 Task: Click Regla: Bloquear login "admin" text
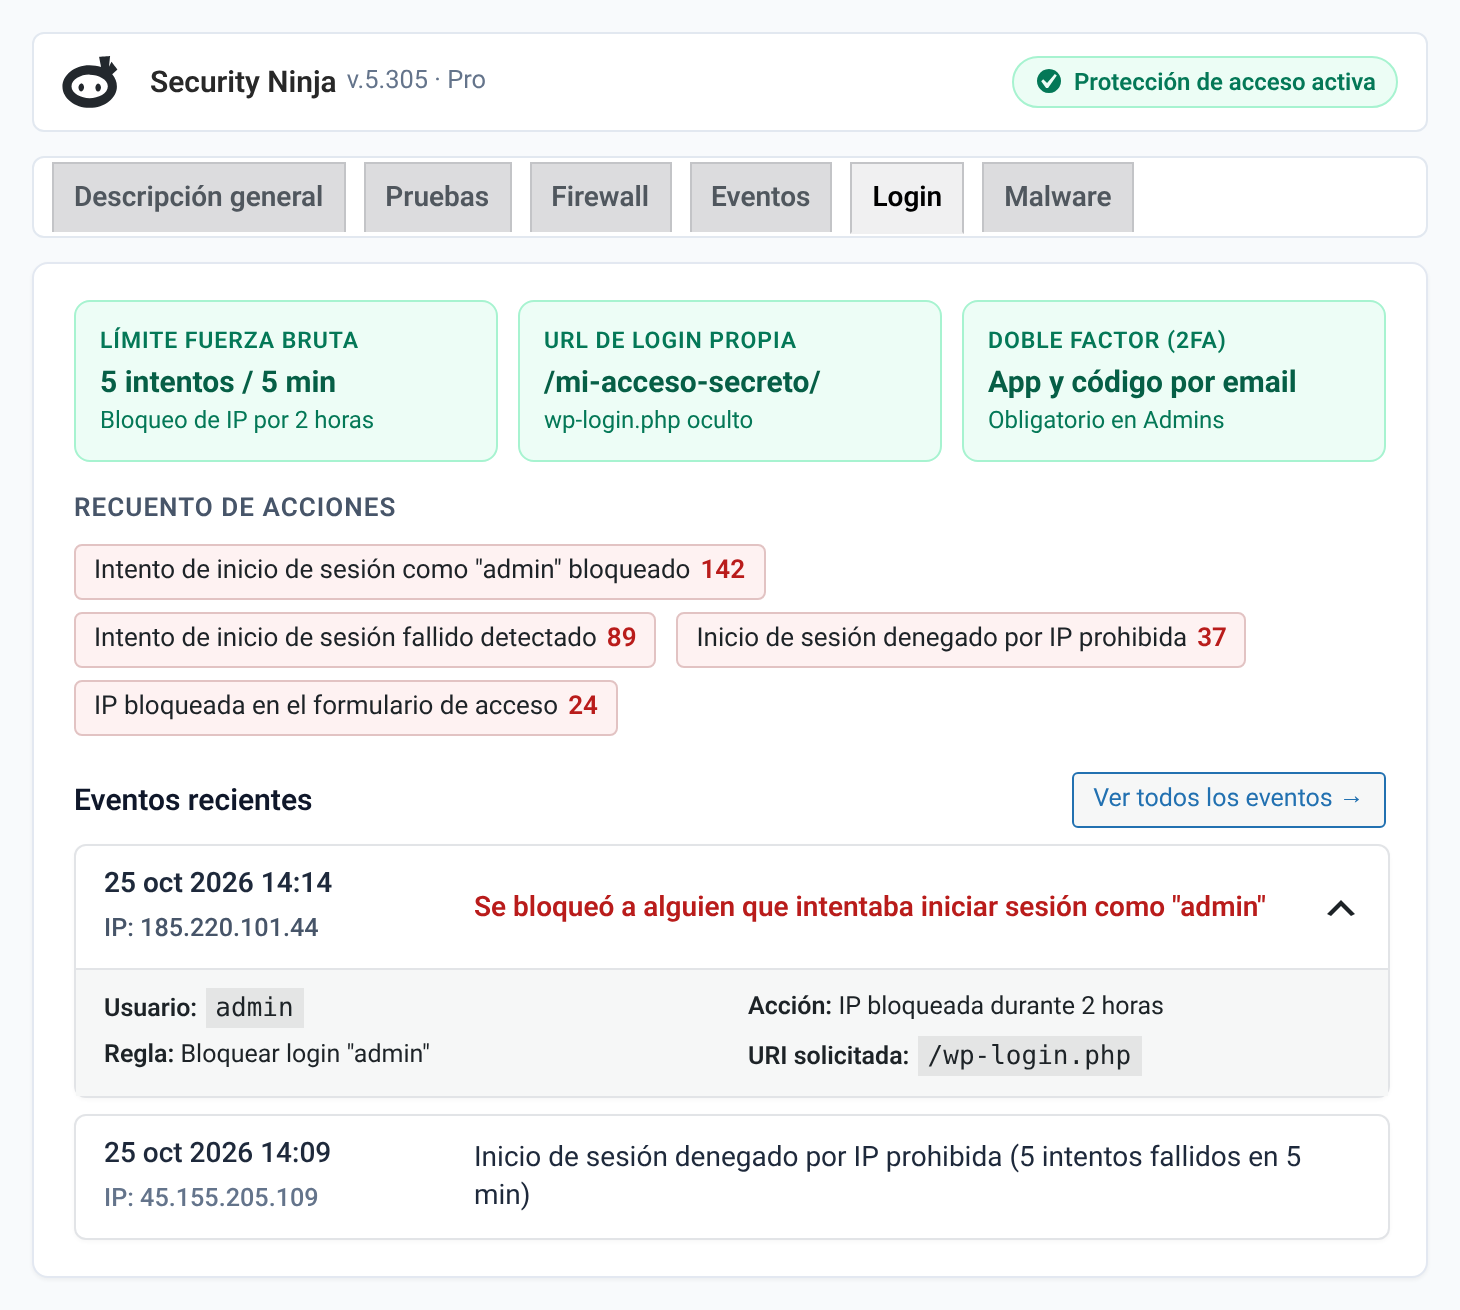pyautogui.click(x=267, y=1054)
